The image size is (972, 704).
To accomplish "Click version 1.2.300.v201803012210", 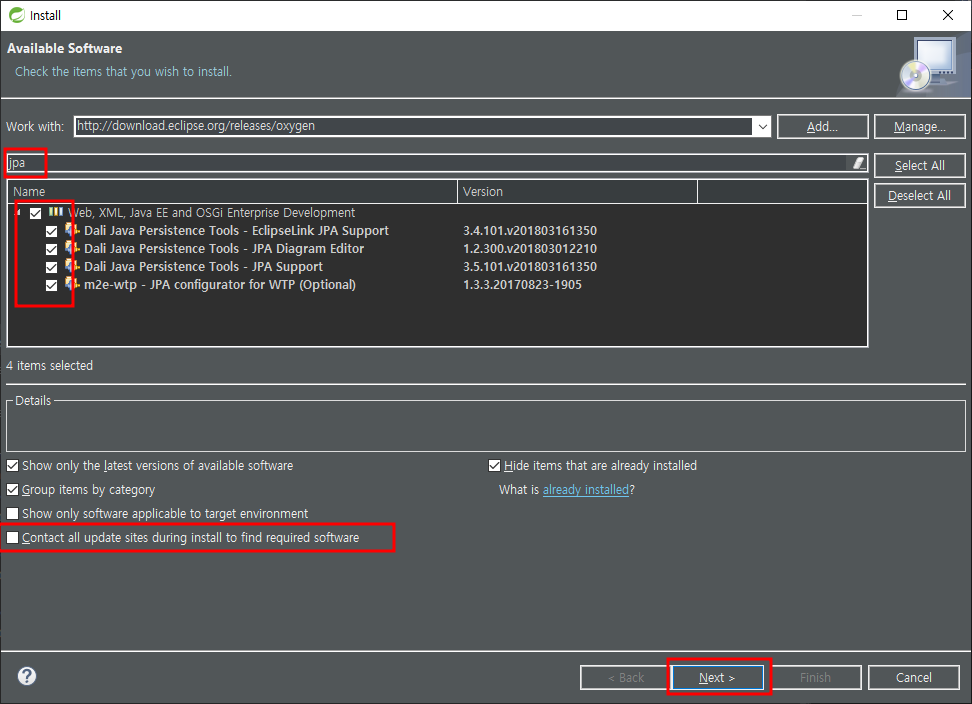I will 530,249.
